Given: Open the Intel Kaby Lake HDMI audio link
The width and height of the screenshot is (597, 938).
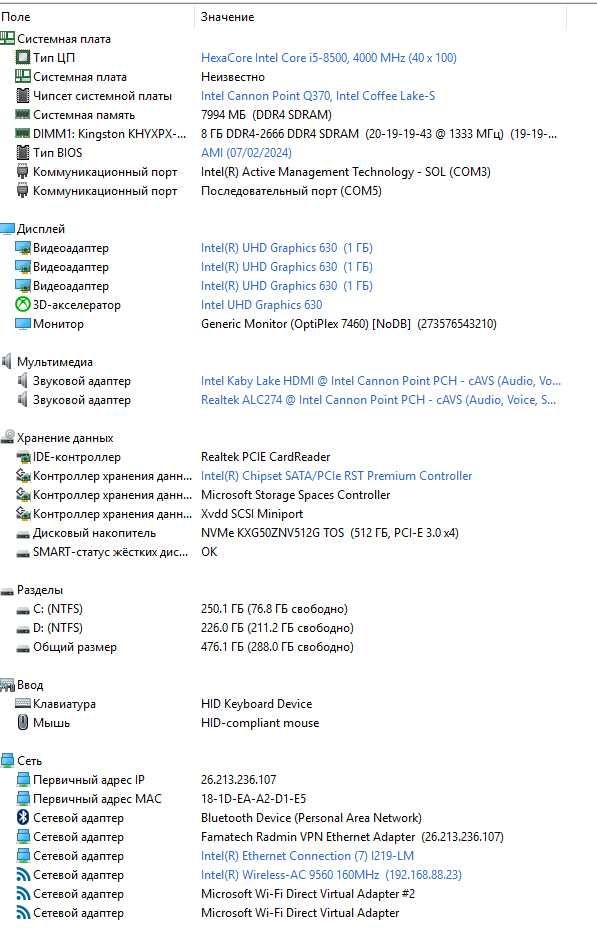Looking at the screenshot, I should (380, 380).
